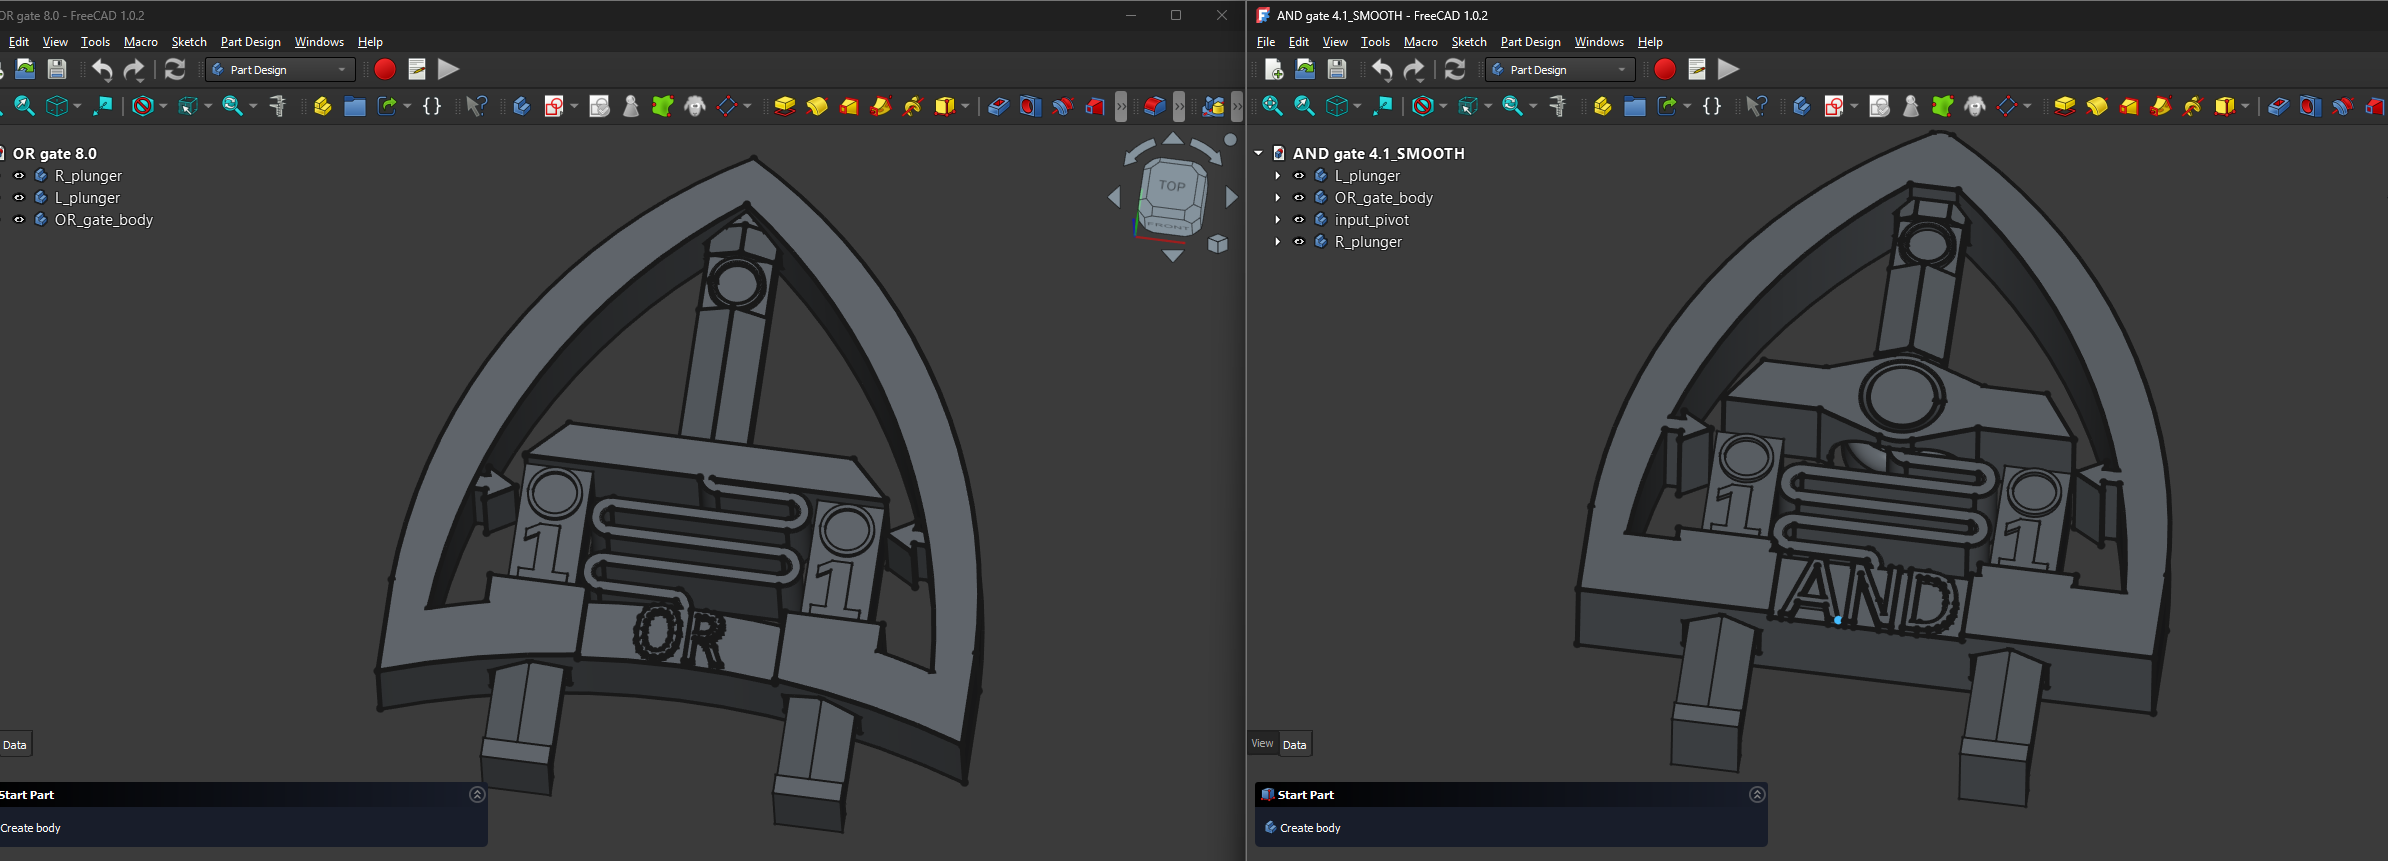Select OR_gate_body in the left model tree
Viewport: 2388px width, 861px height.
(x=103, y=220)
